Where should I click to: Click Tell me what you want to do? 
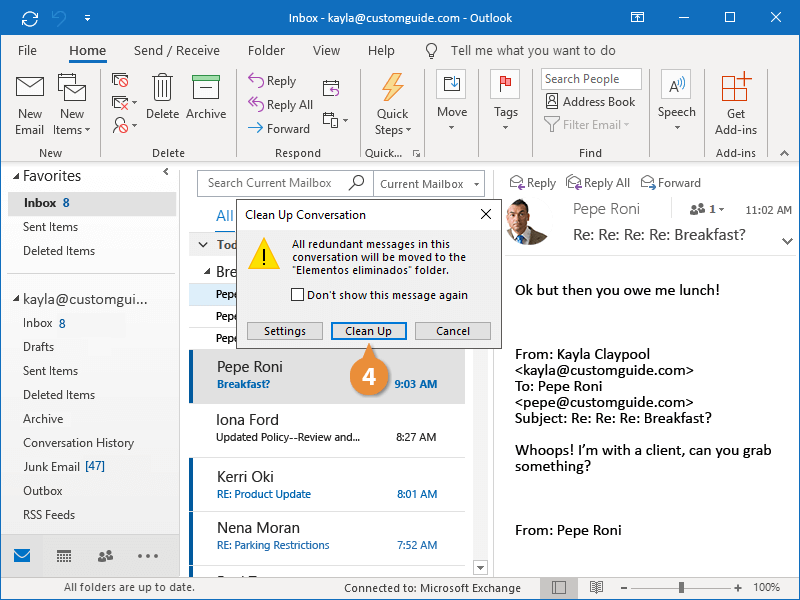click(x=533, y=51)
